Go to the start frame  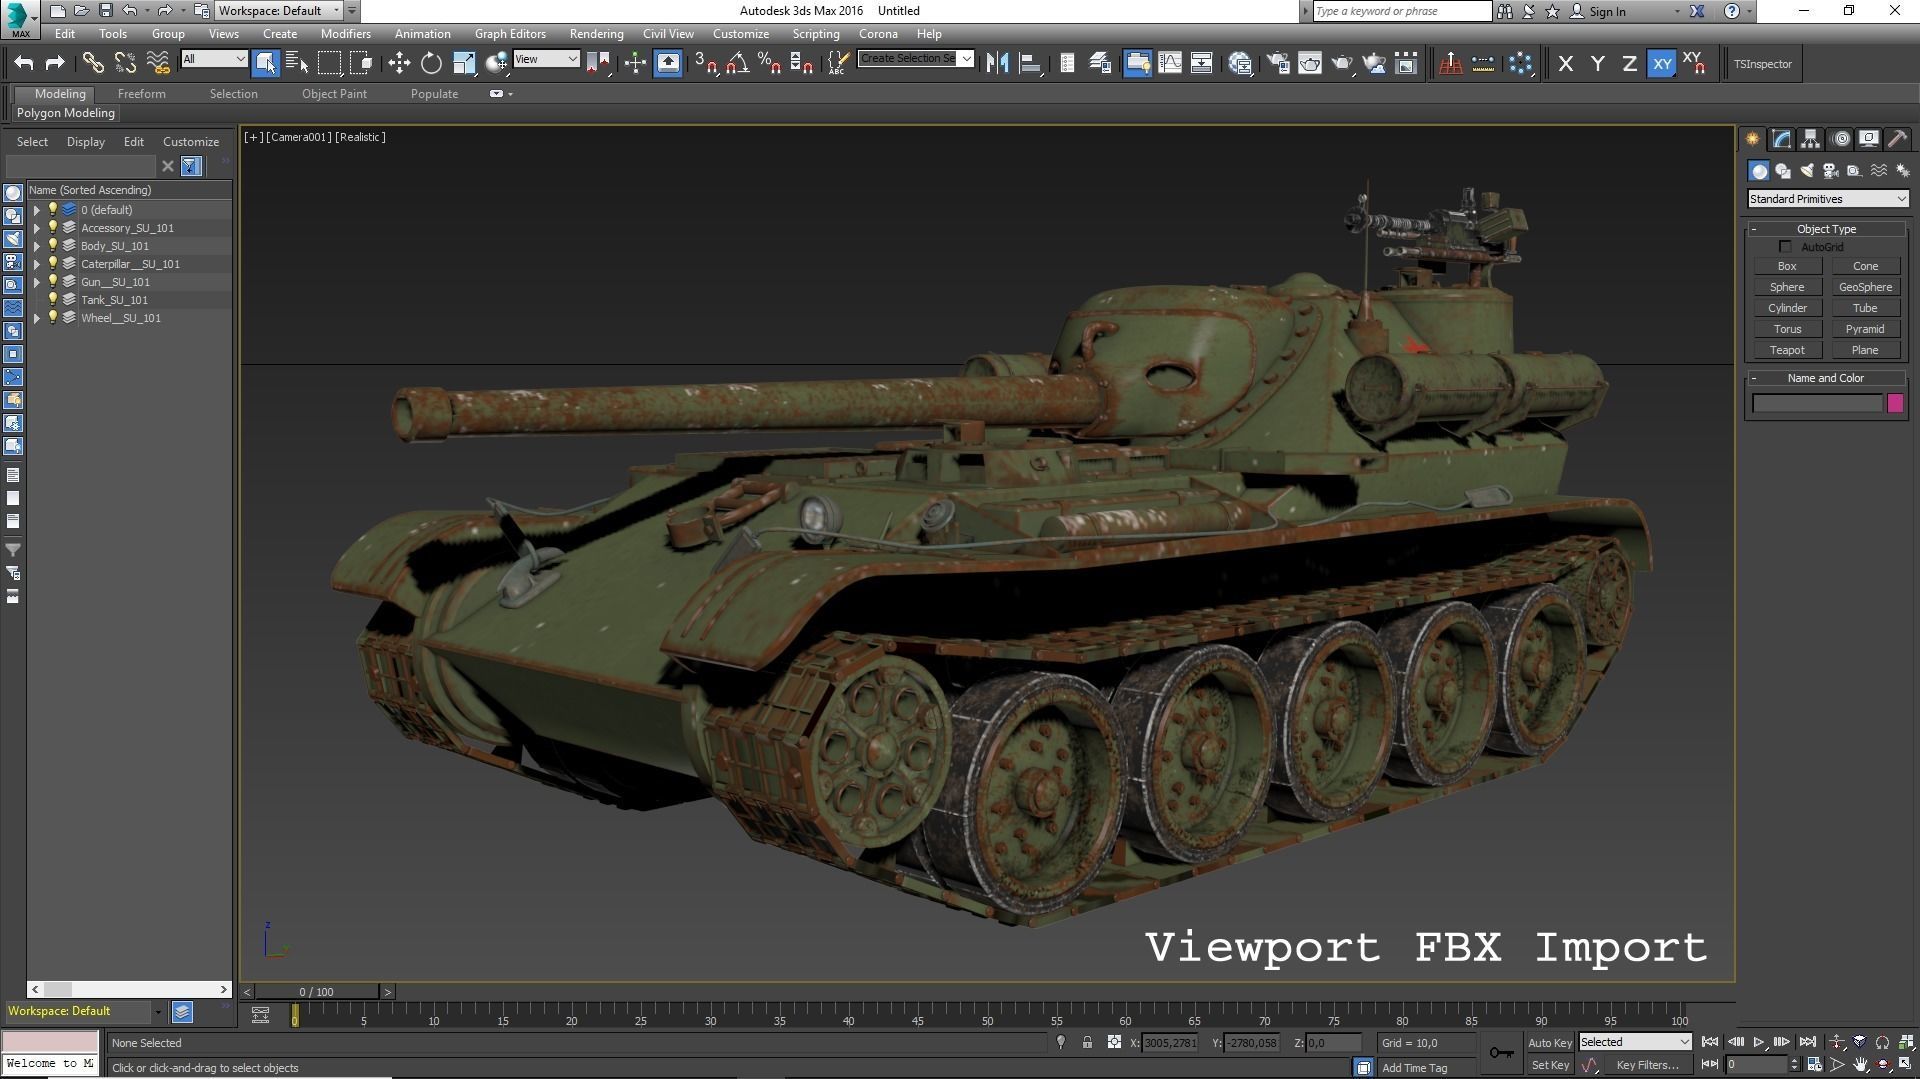1710,1042
